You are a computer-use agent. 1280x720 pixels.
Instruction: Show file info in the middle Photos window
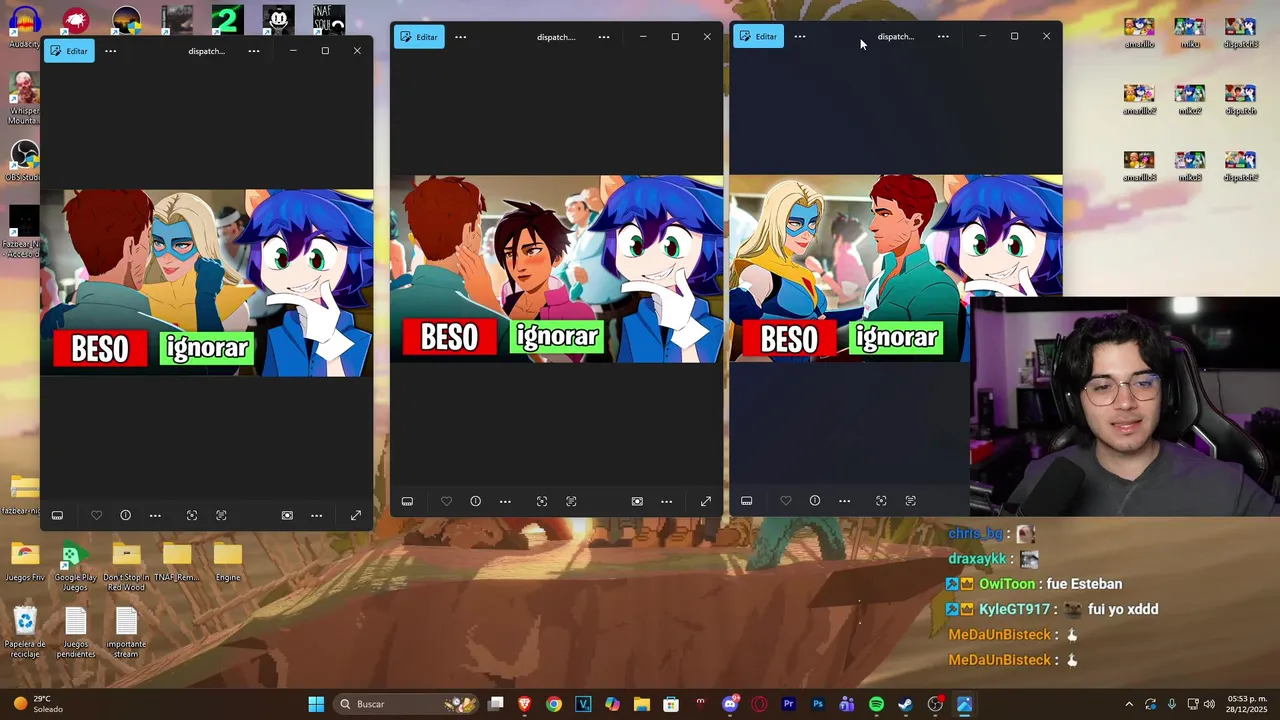coord(475,501)
